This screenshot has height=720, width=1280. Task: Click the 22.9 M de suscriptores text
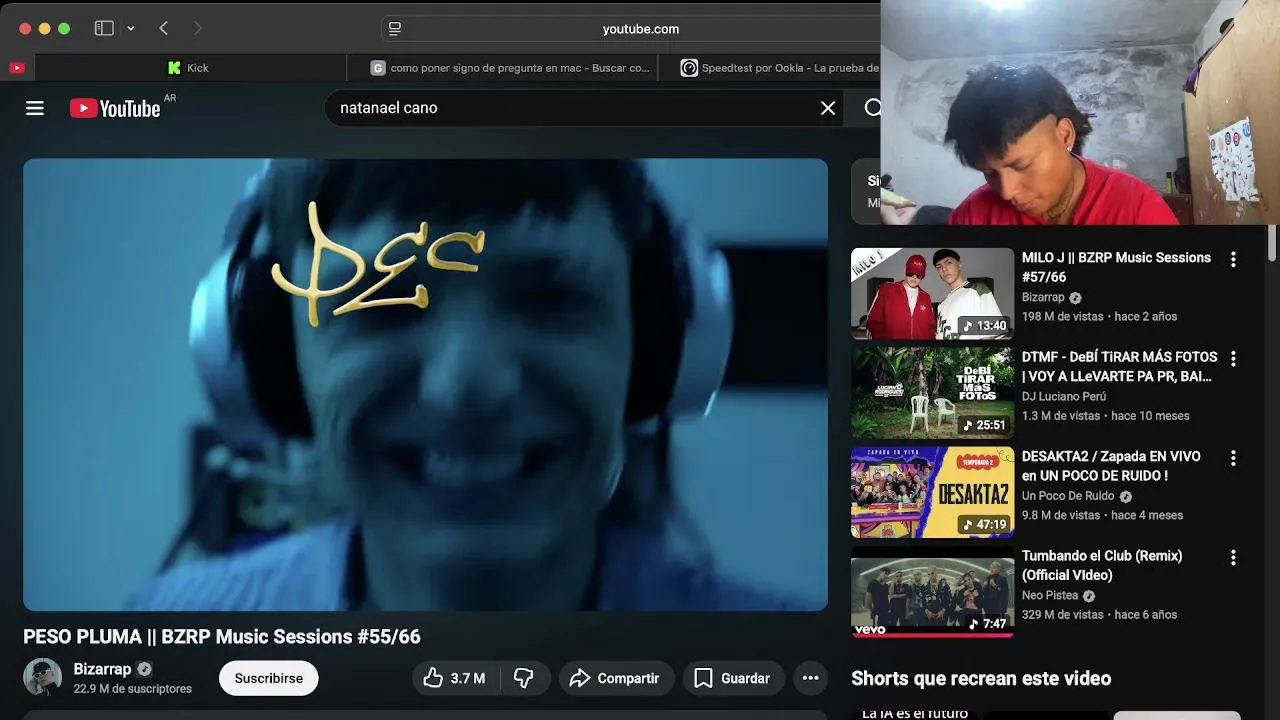coord(132,689)
